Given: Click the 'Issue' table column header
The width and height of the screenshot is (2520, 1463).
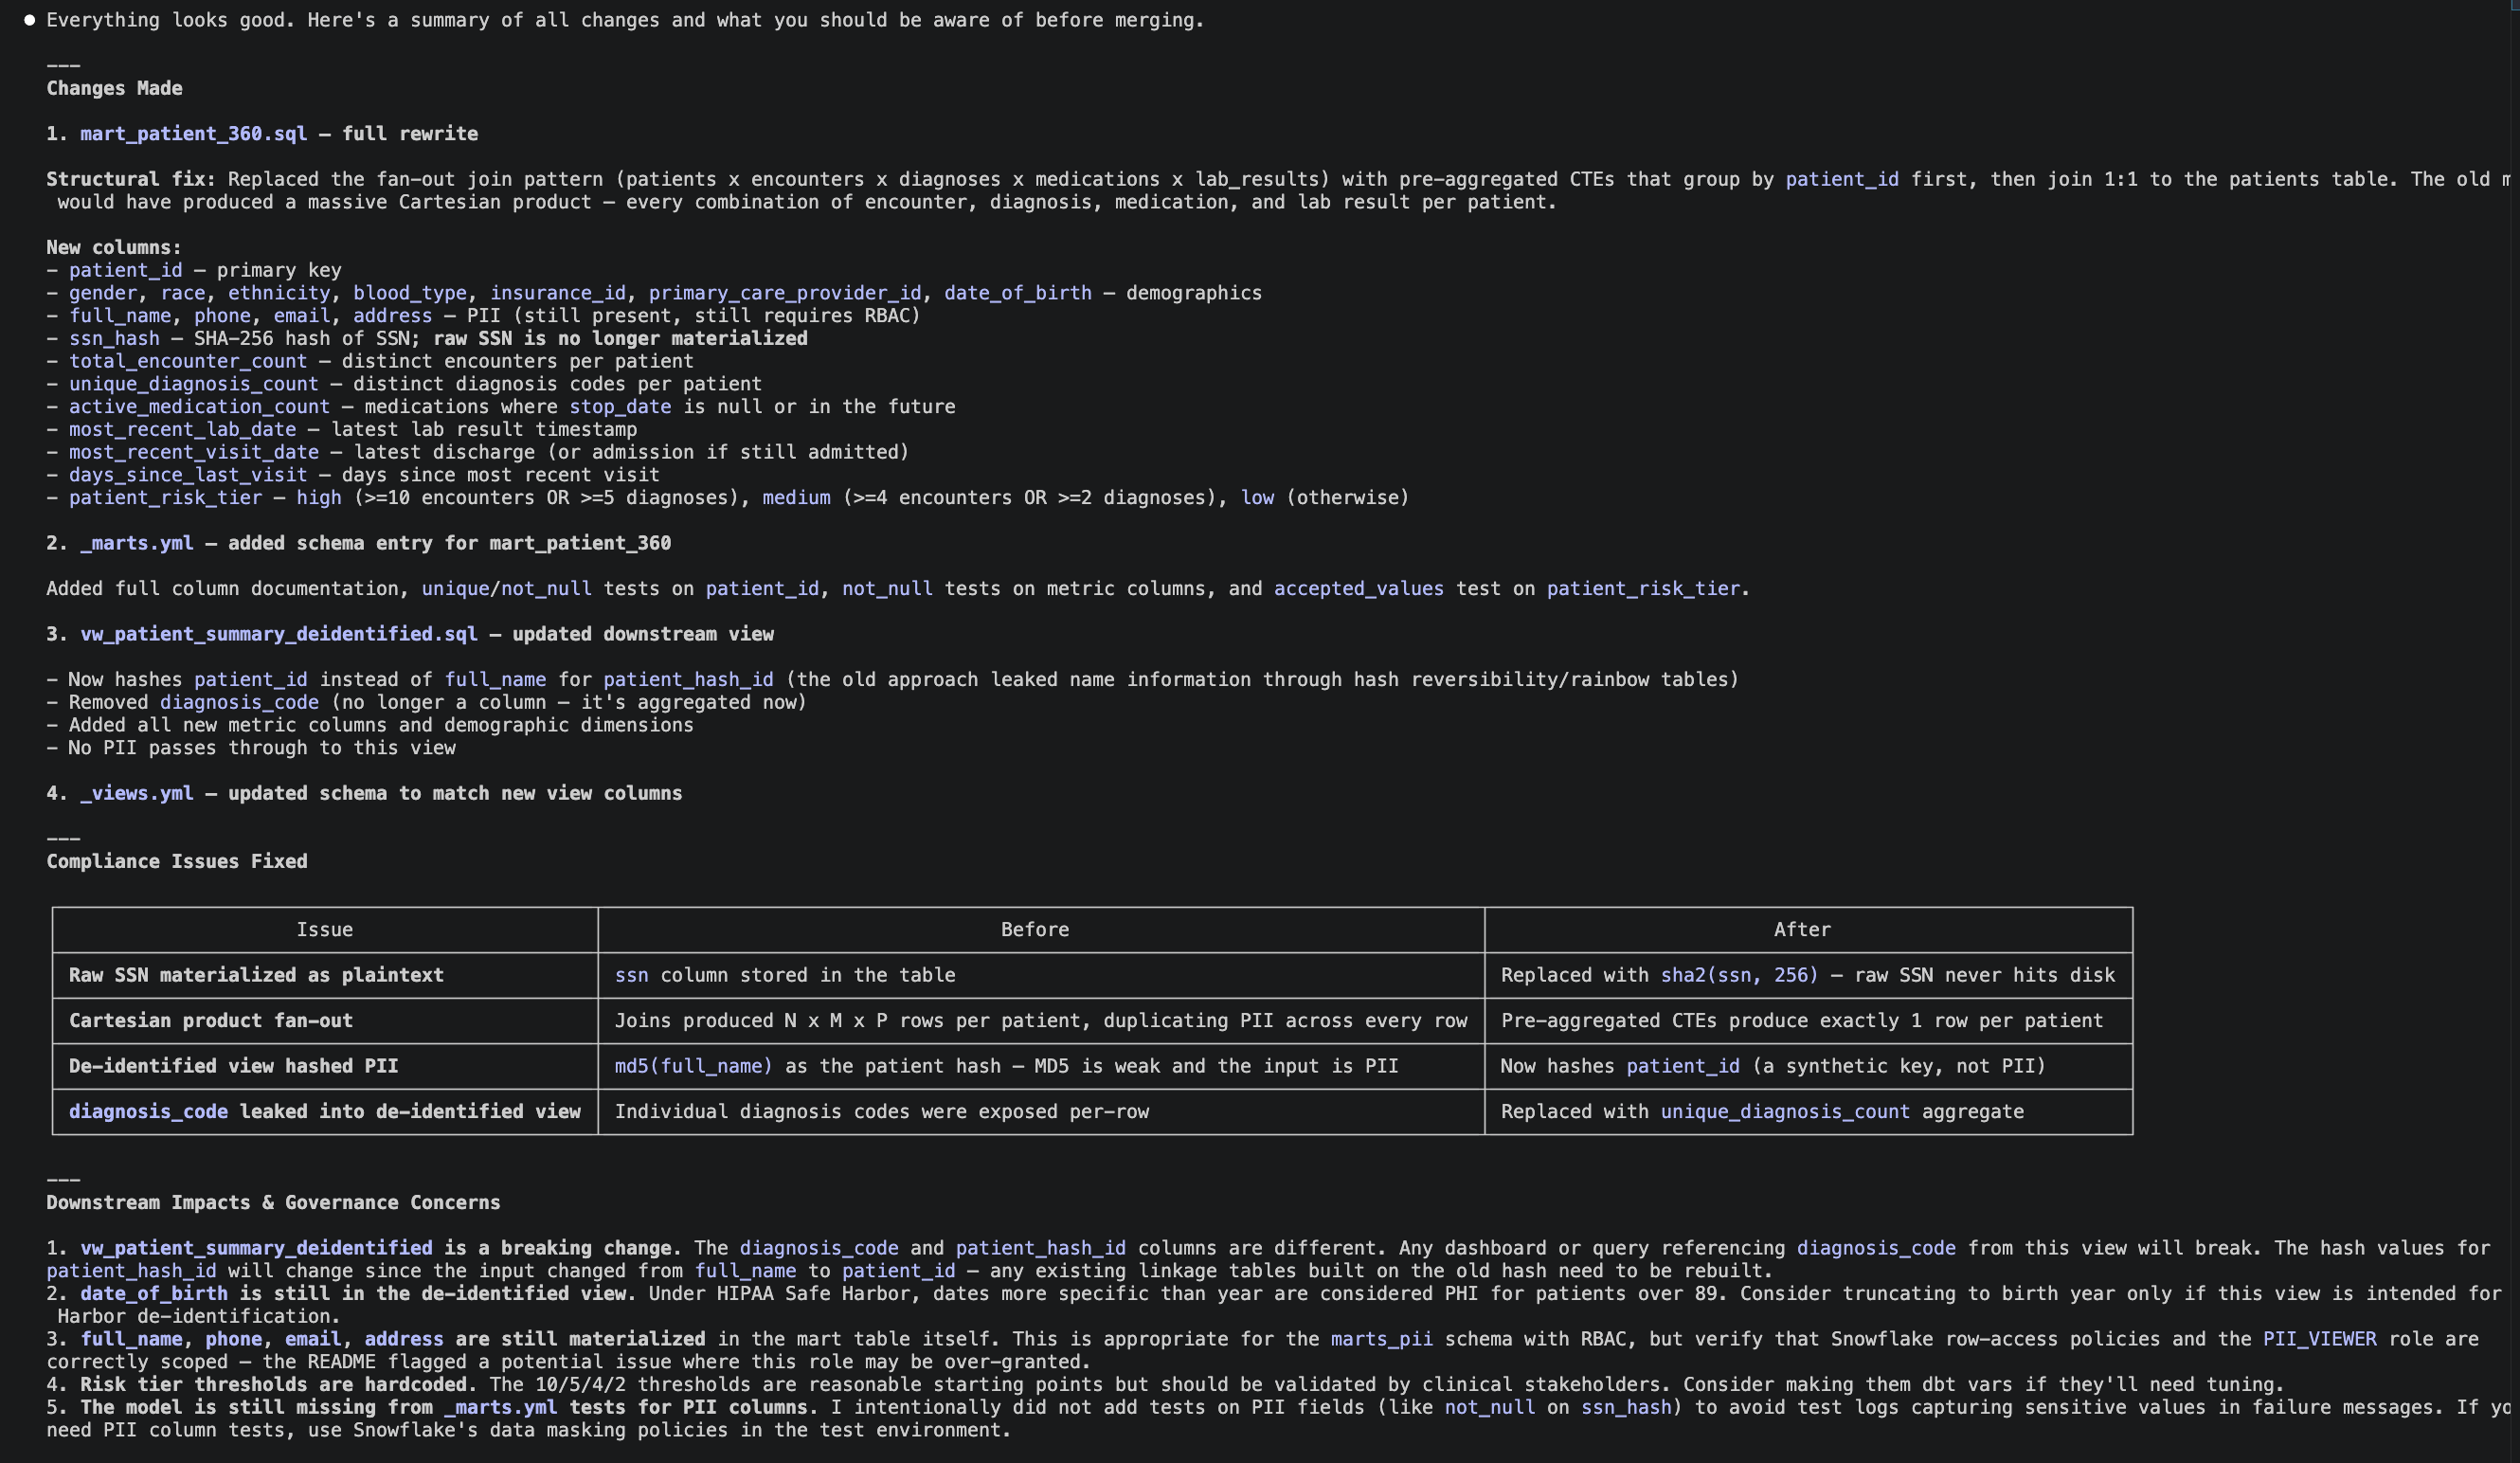Looking at the screenshot, I should point(325,930).
